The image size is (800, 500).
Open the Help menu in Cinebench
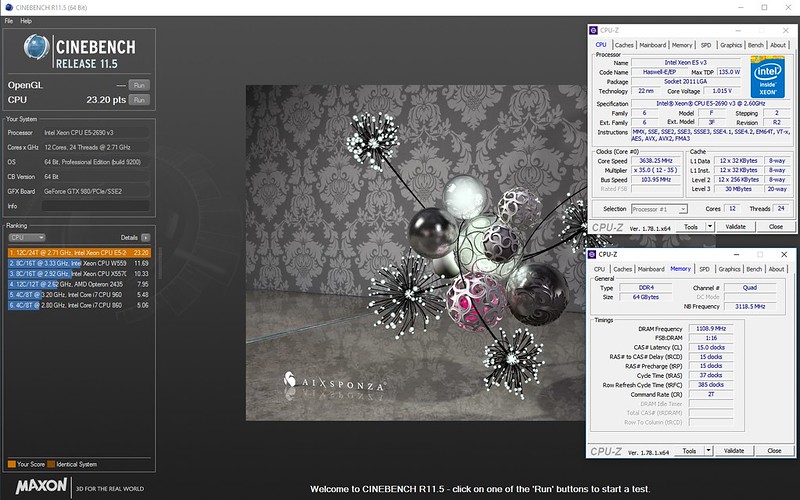(x=26, y=20)
